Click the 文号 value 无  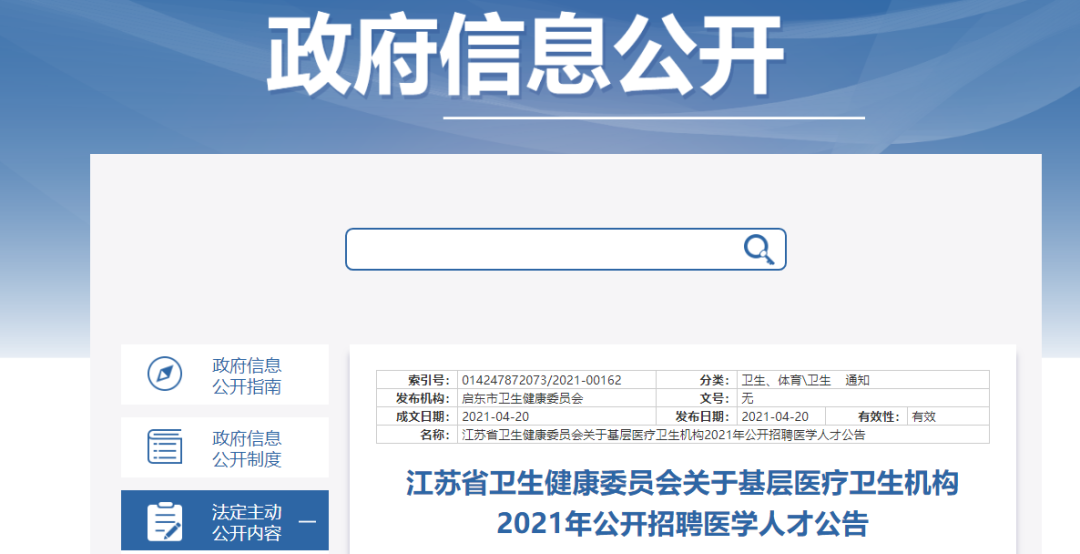(x=747, y=398)
